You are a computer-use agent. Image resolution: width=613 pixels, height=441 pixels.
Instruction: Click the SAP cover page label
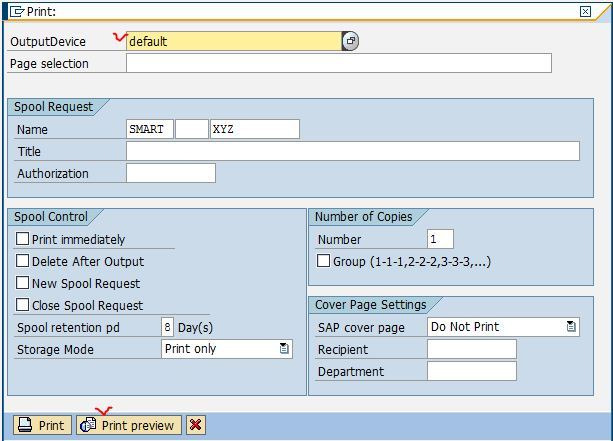click(x=361, y=328)
